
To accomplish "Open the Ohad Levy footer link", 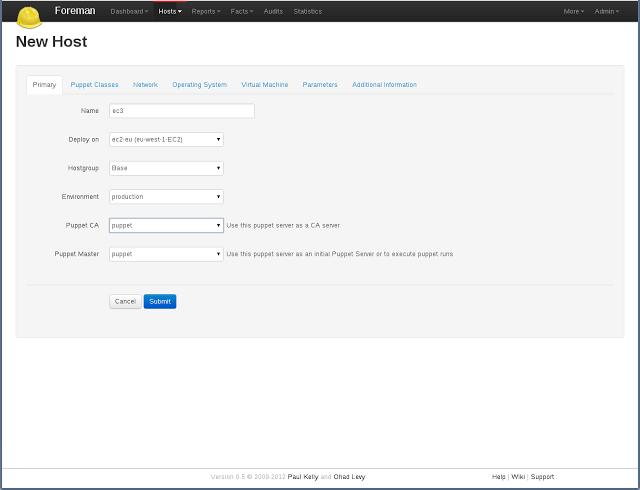I will 349,477.
